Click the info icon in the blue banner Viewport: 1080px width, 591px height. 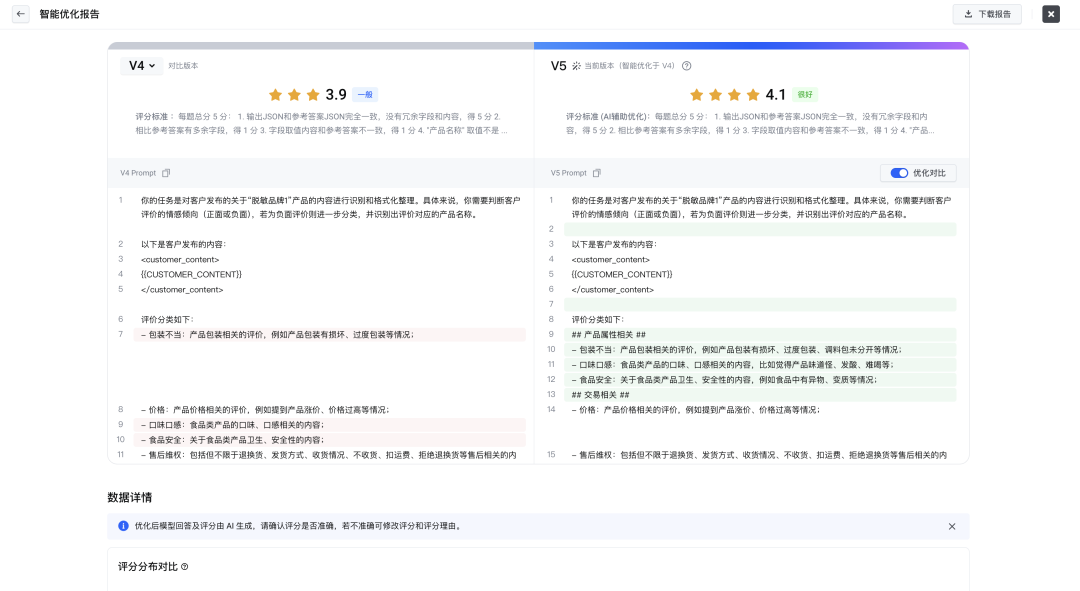click(x=123, y=526)
